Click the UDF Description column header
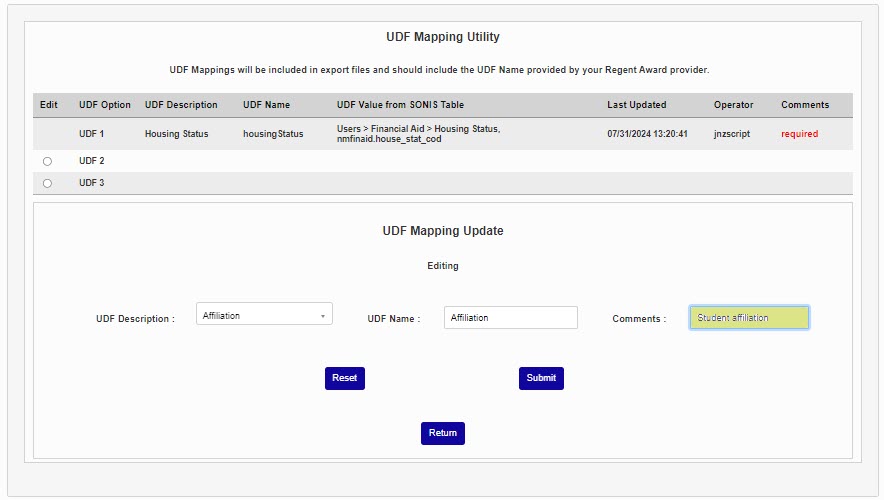 tap(181, 105)
